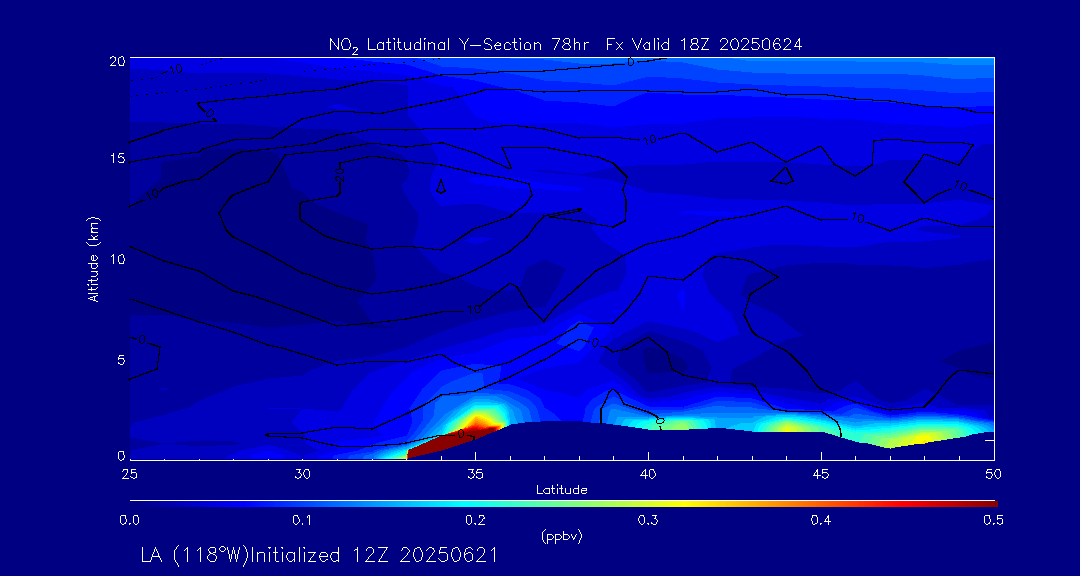Click the "Altitude (km)" y-axis label
The image size is (1080, 576).
93,259
